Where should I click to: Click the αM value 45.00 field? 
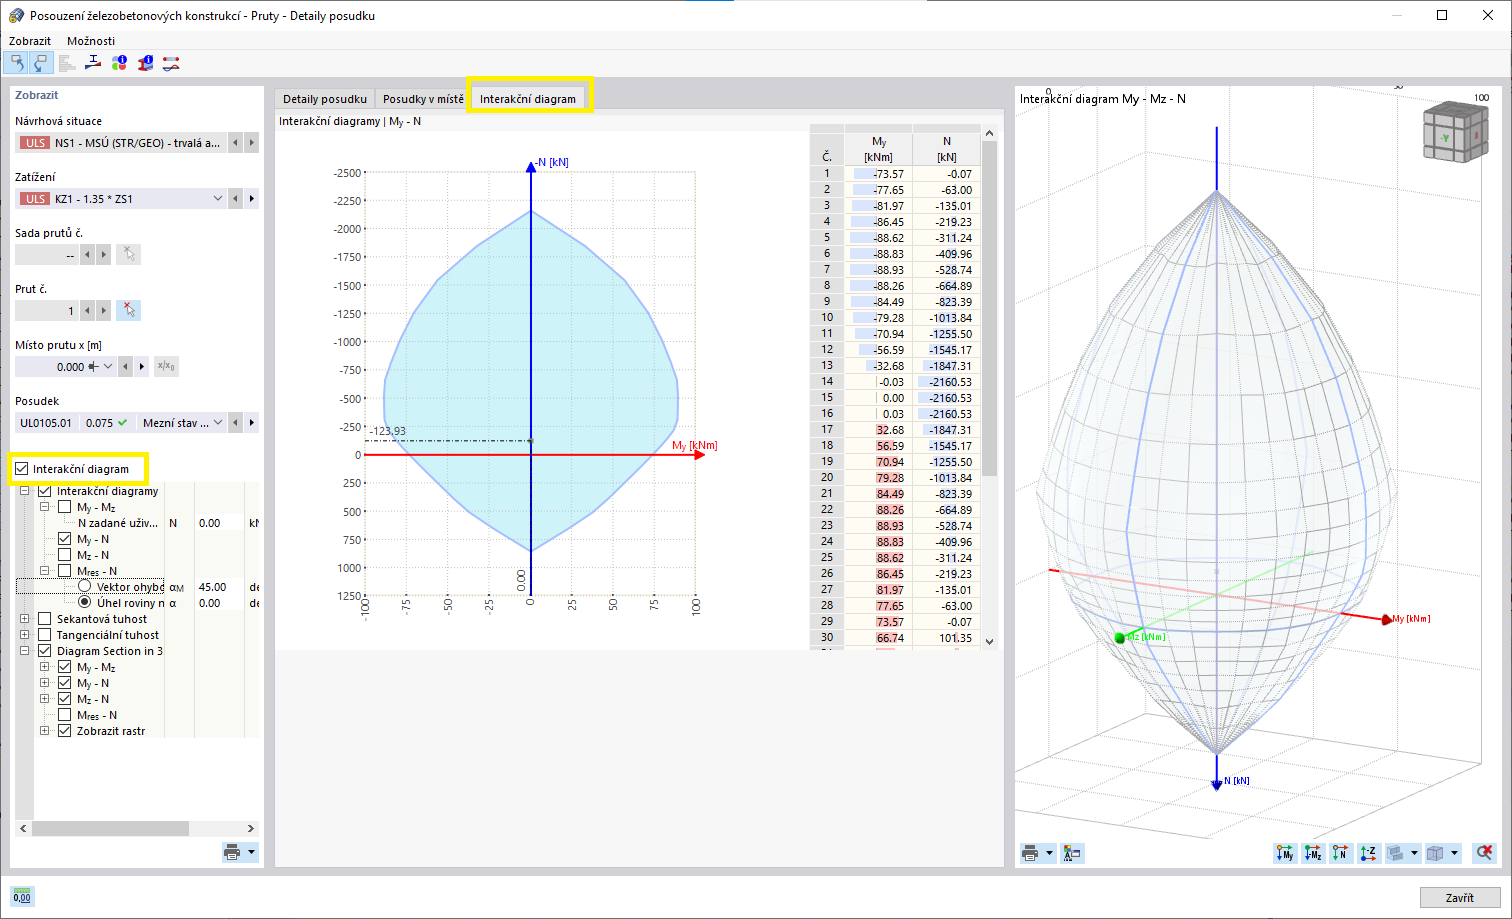click(220, 587)
